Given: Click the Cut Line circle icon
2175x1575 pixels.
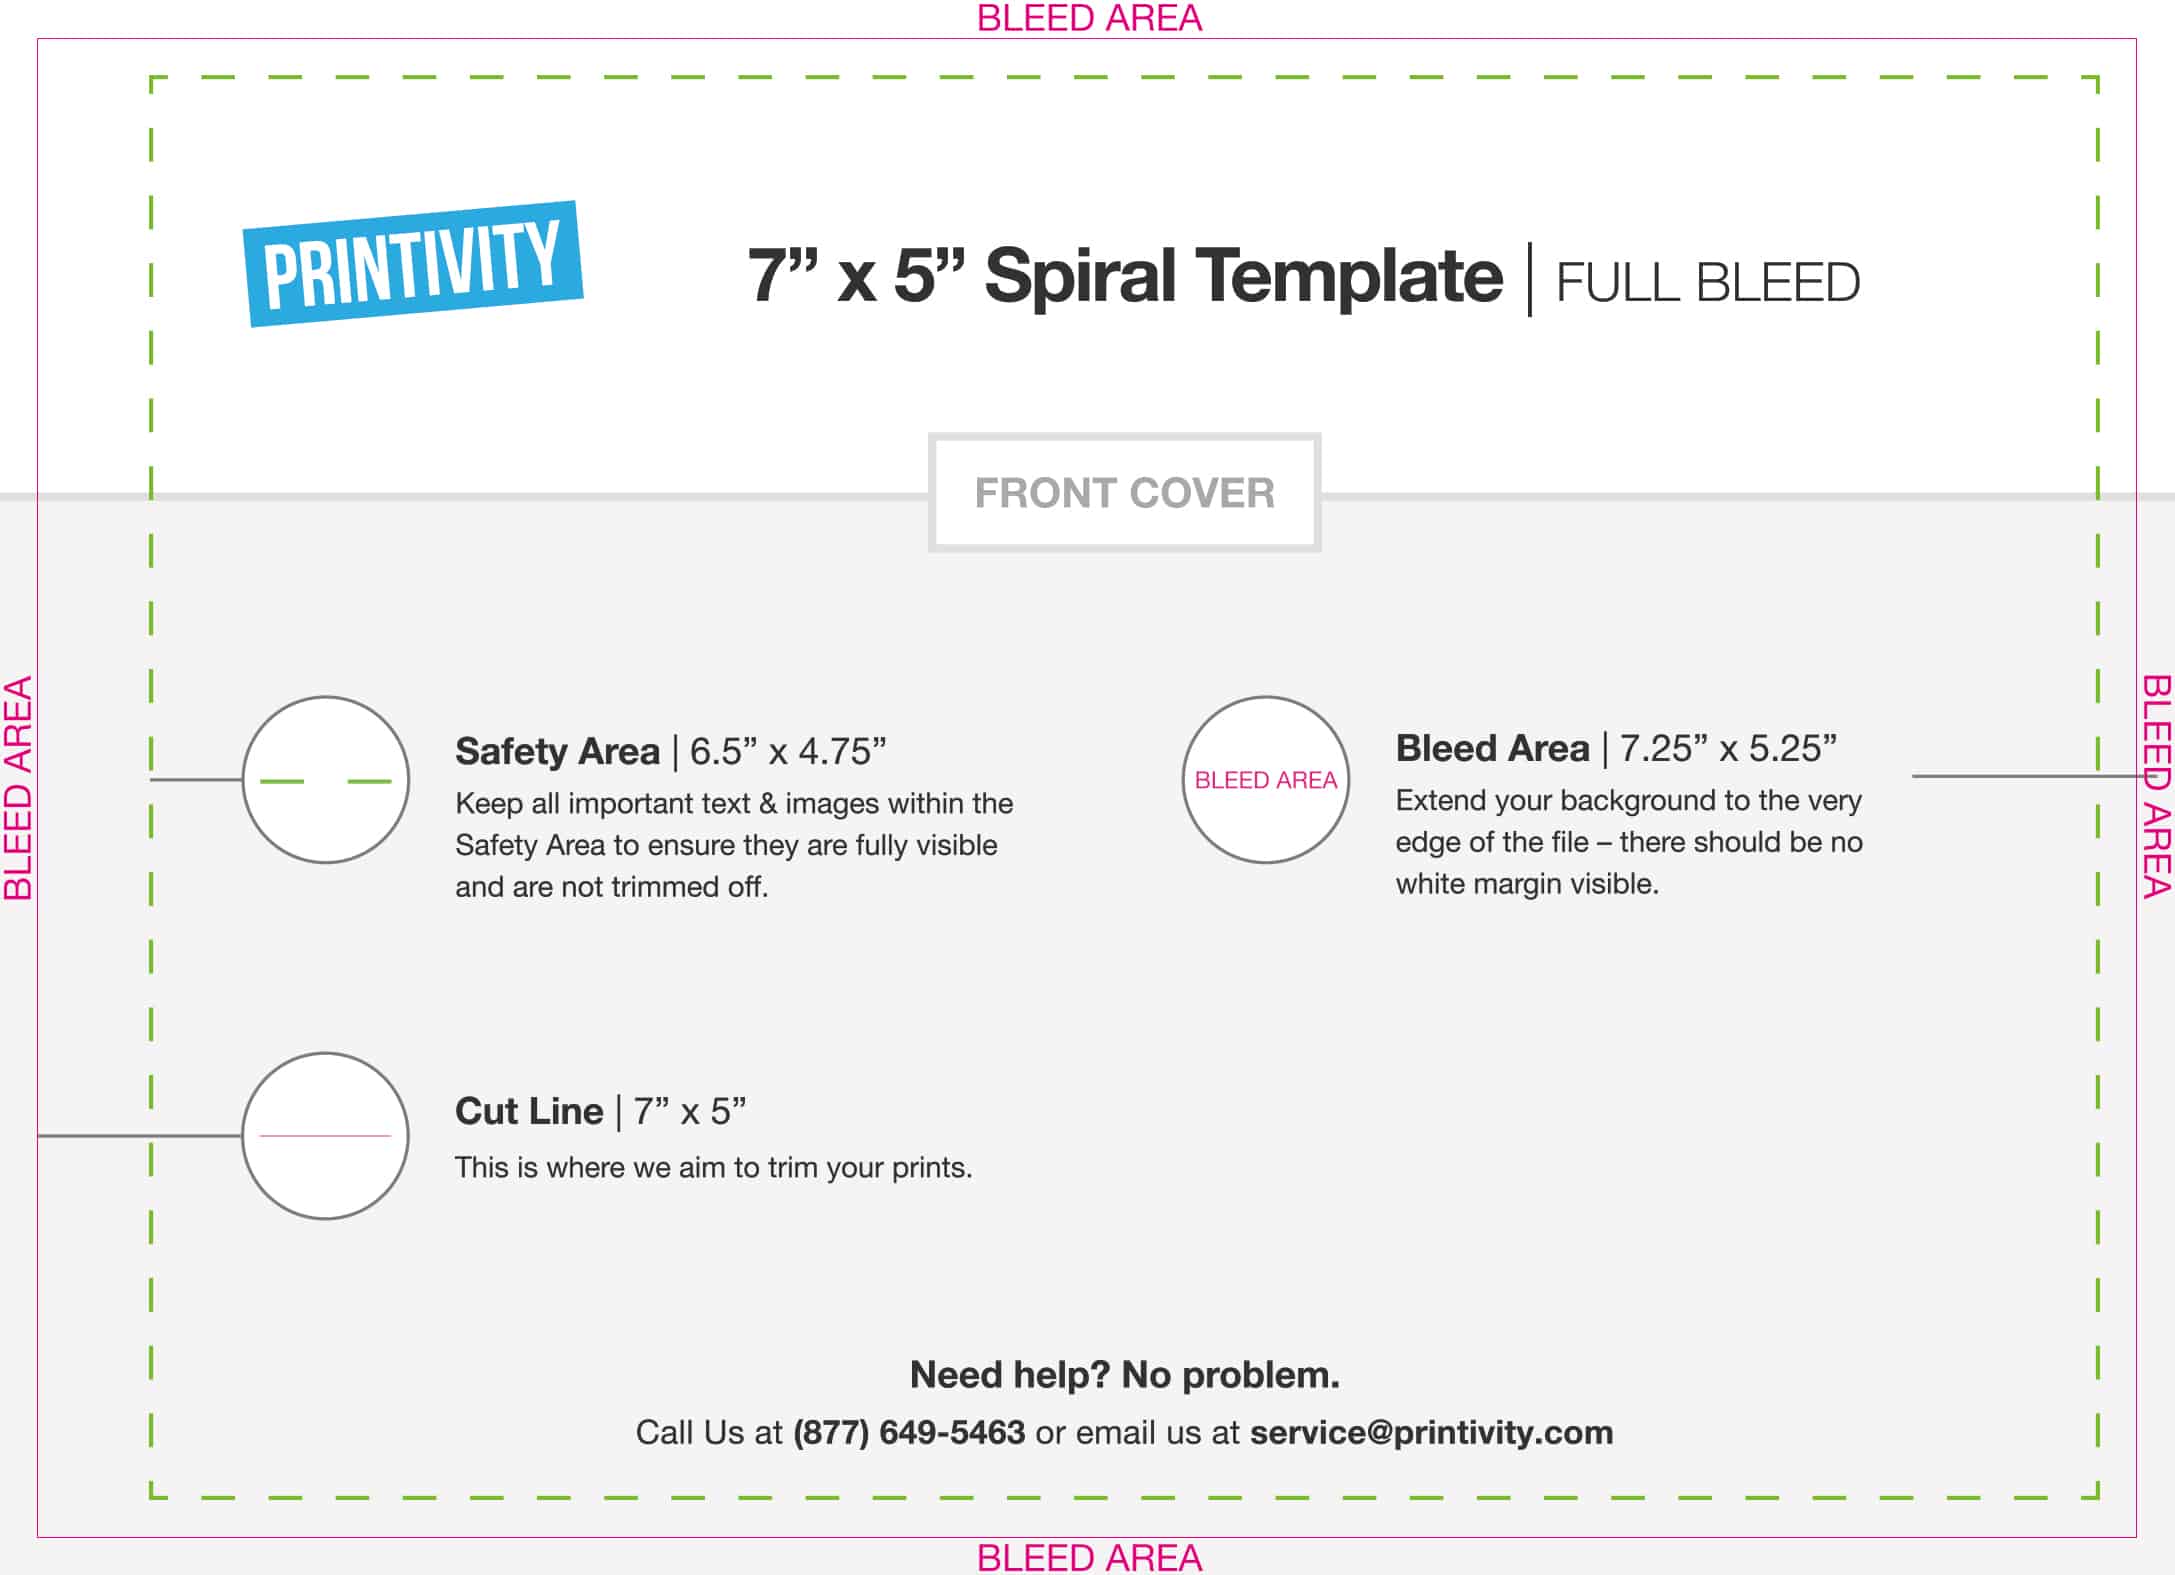Looking at the screenshot, I should pyautogui.click(x=326, y=1136).
